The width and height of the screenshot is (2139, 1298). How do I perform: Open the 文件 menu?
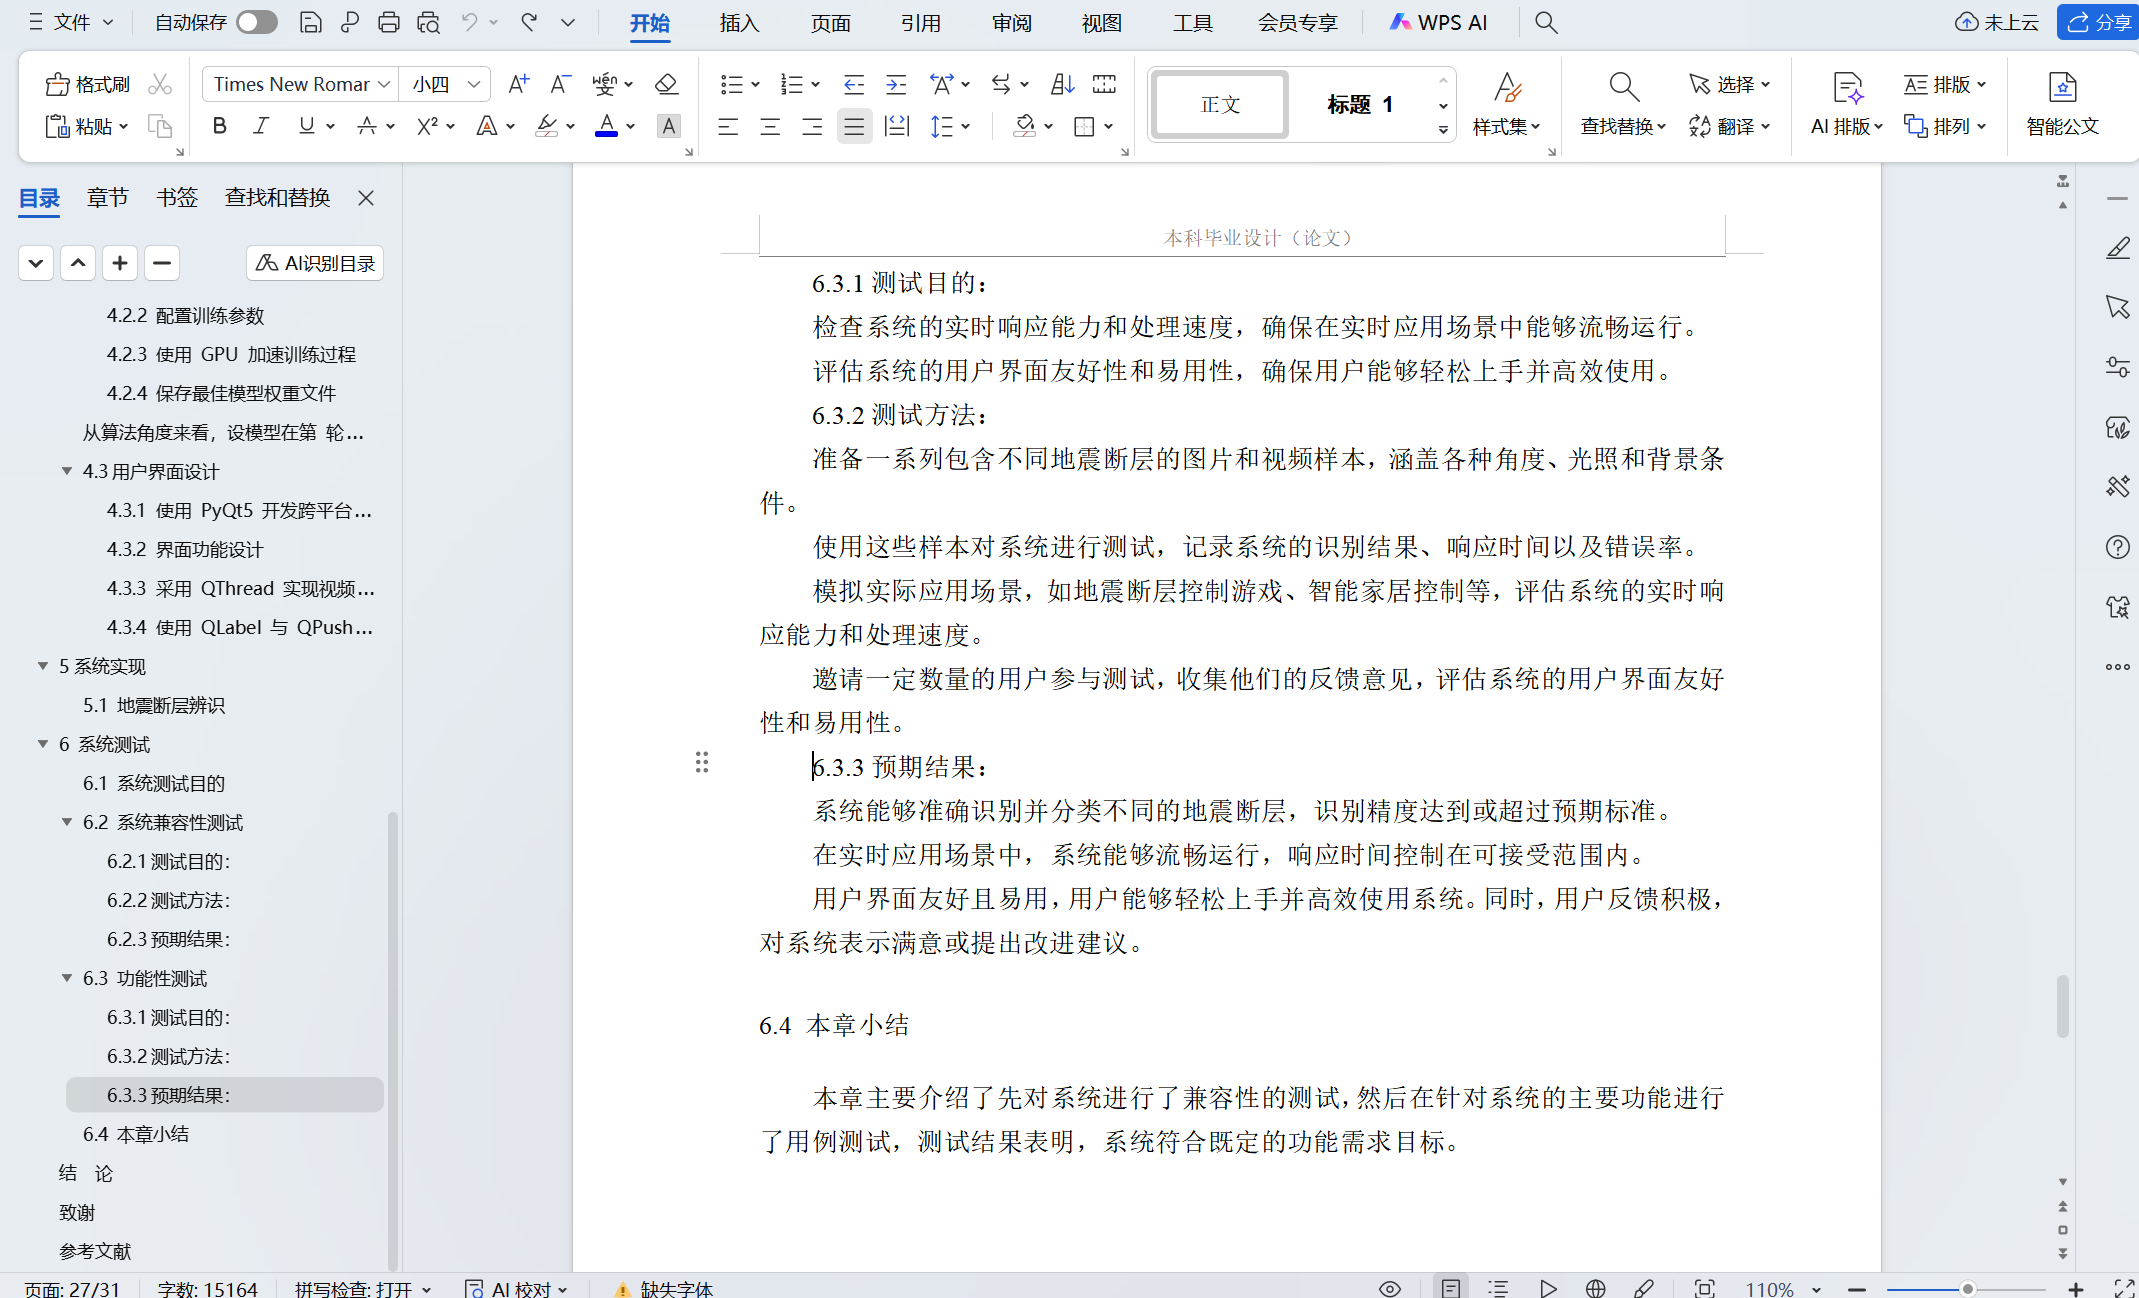coord(70,22)
